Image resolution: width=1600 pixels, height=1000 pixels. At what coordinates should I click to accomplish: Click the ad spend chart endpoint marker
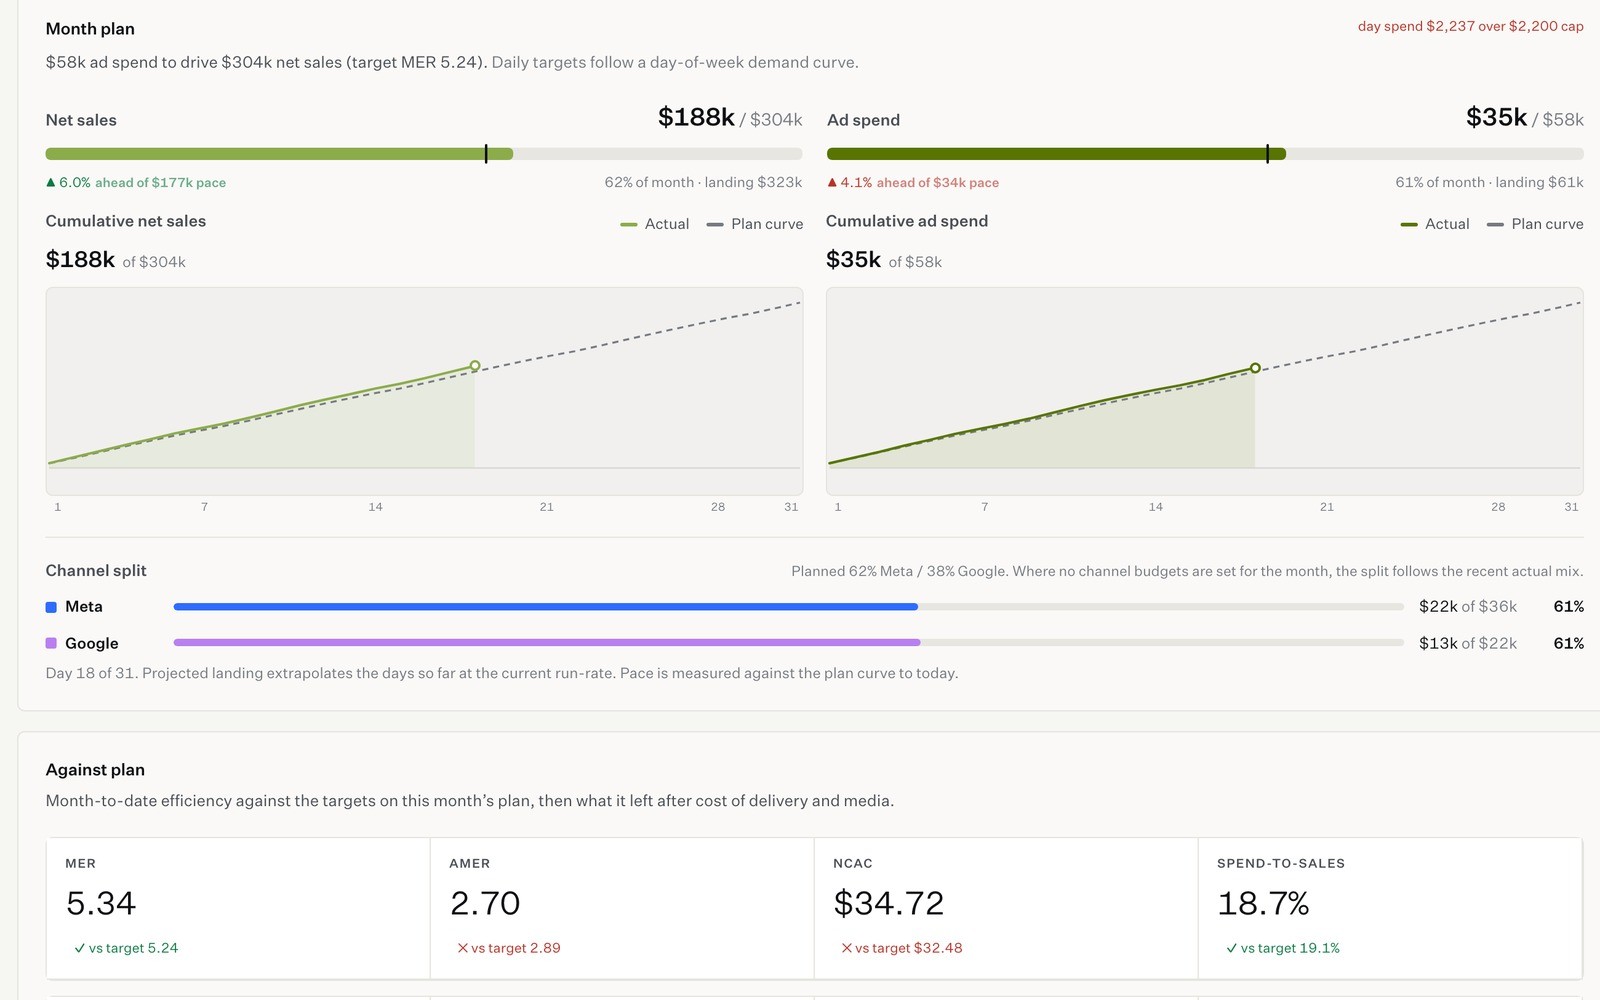1255,368
